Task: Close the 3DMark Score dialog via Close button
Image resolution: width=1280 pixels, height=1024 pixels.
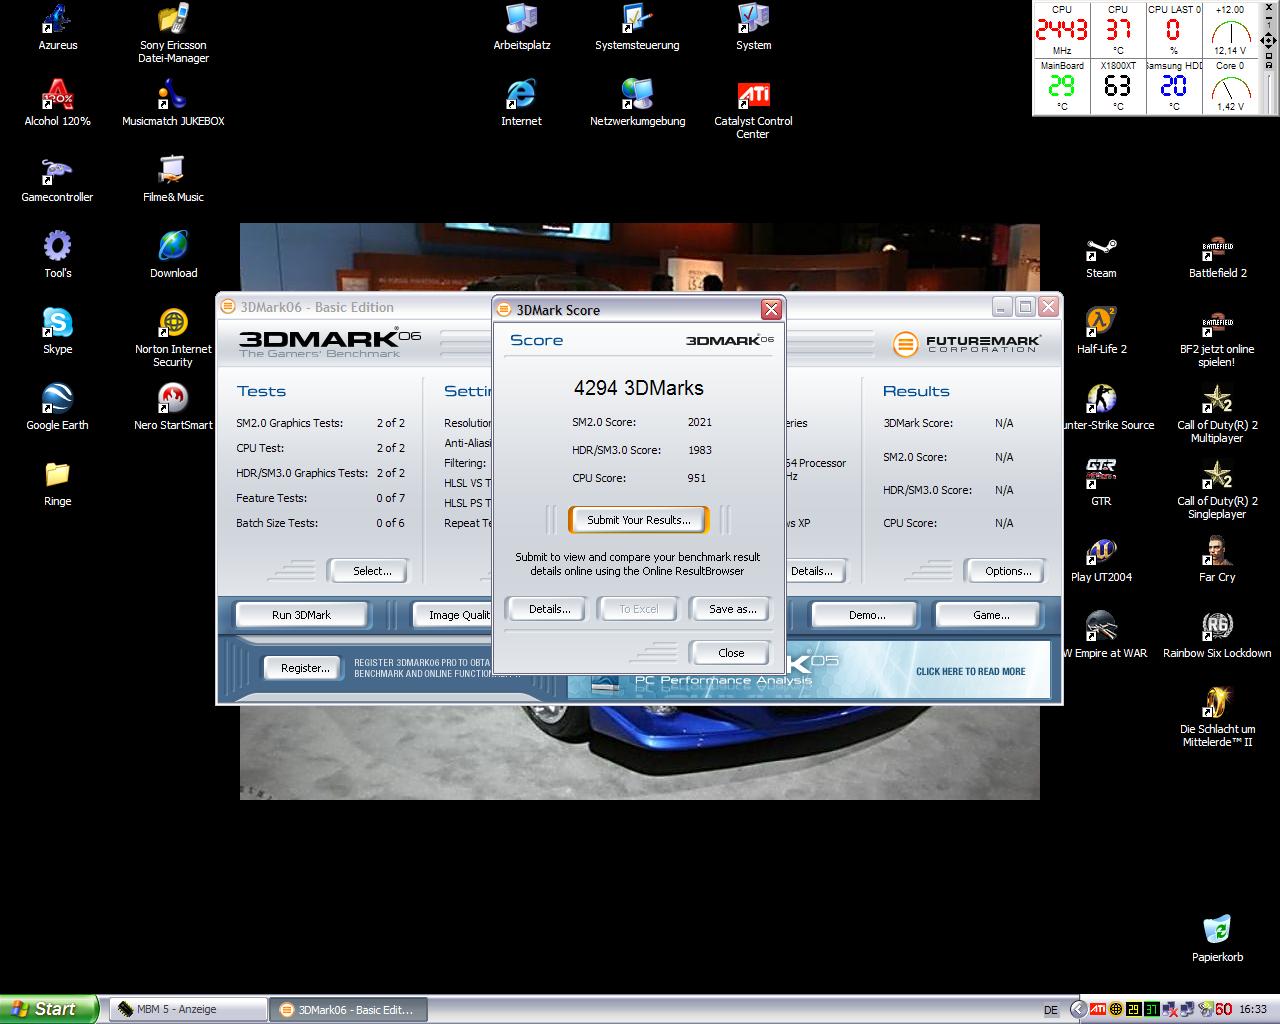Action: 731,653
